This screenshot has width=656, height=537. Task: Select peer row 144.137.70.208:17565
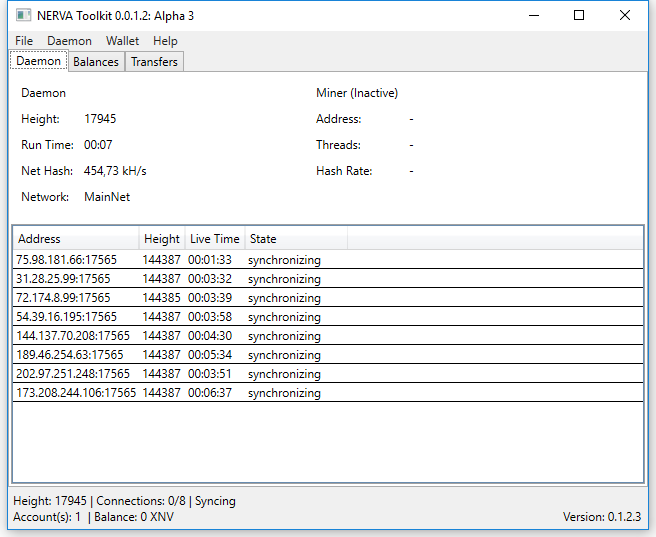(328, 336)
